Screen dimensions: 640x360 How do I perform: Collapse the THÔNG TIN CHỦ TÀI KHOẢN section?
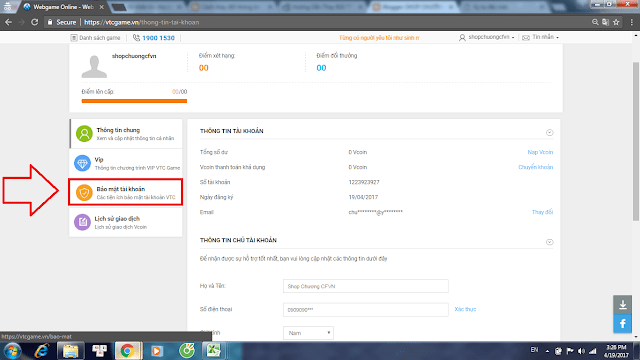pos(549,242)
